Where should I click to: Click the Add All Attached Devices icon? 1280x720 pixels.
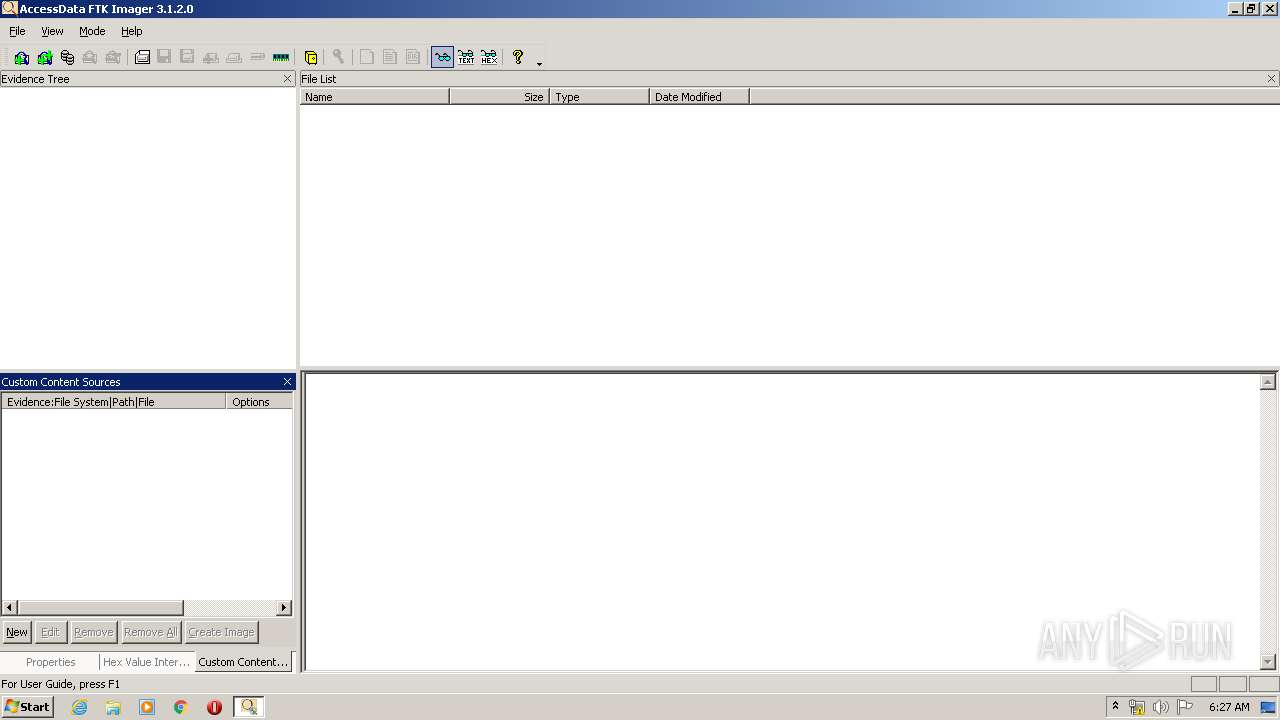point(44,57)
